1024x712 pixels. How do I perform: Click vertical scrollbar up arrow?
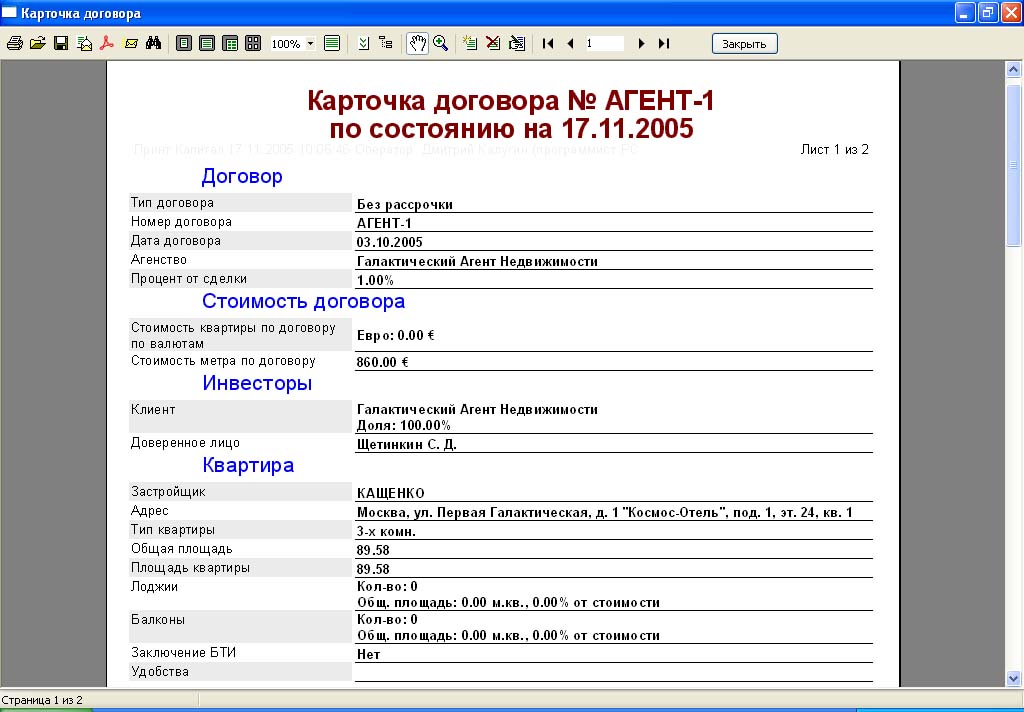click(x=1014, y=69)
